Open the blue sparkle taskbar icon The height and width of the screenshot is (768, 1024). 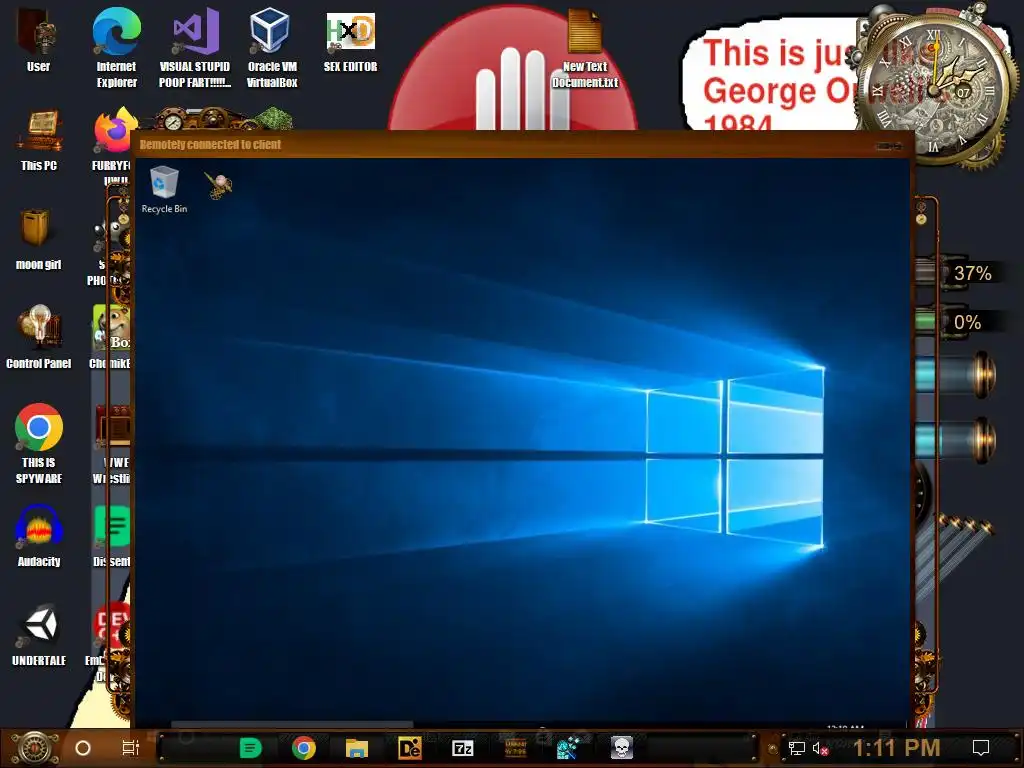(x=568, y=748)
